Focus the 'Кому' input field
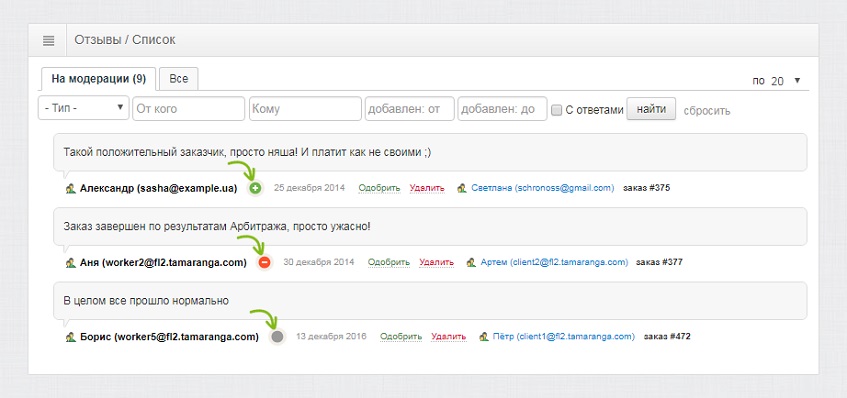Screen dimensions: 847x398 (x=305, y=109)
